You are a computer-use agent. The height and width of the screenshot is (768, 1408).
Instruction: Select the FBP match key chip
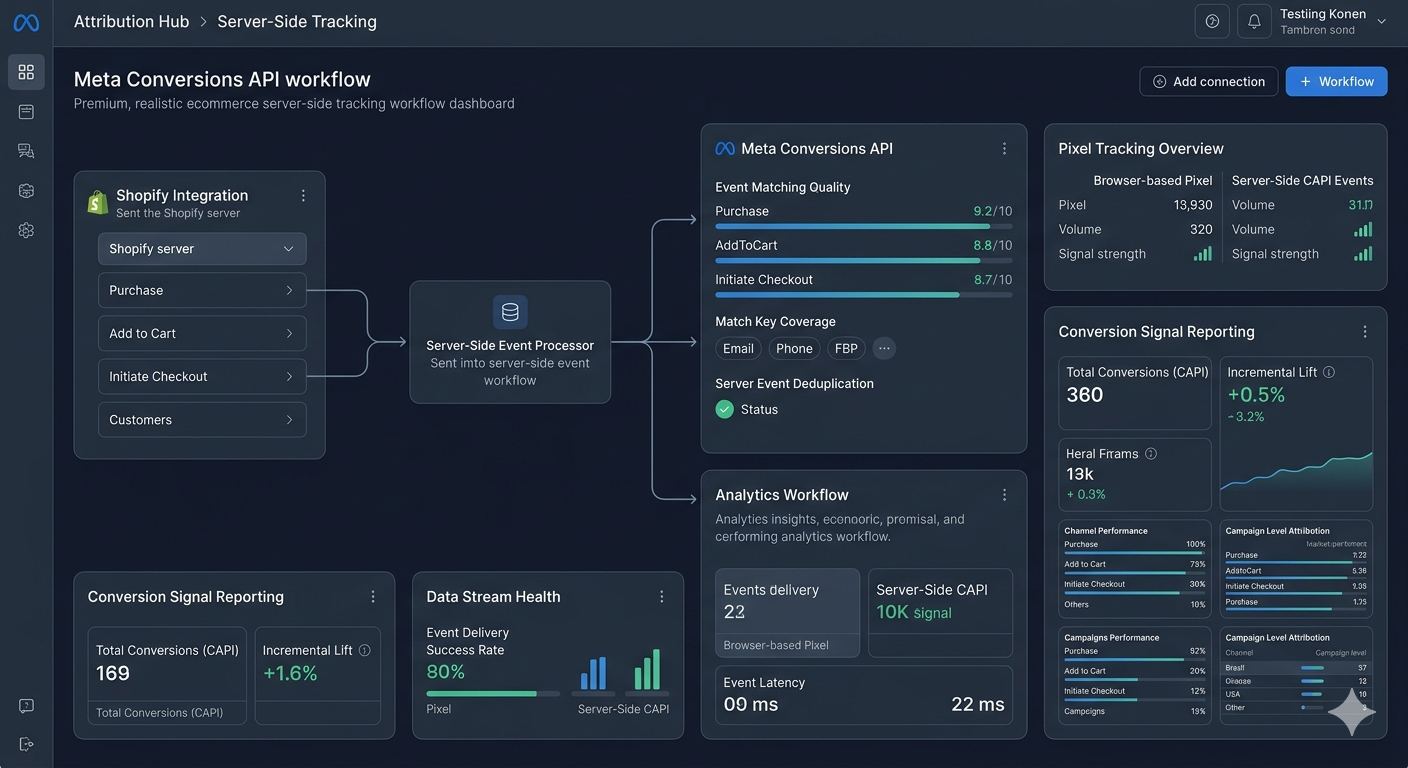point(846,348)
